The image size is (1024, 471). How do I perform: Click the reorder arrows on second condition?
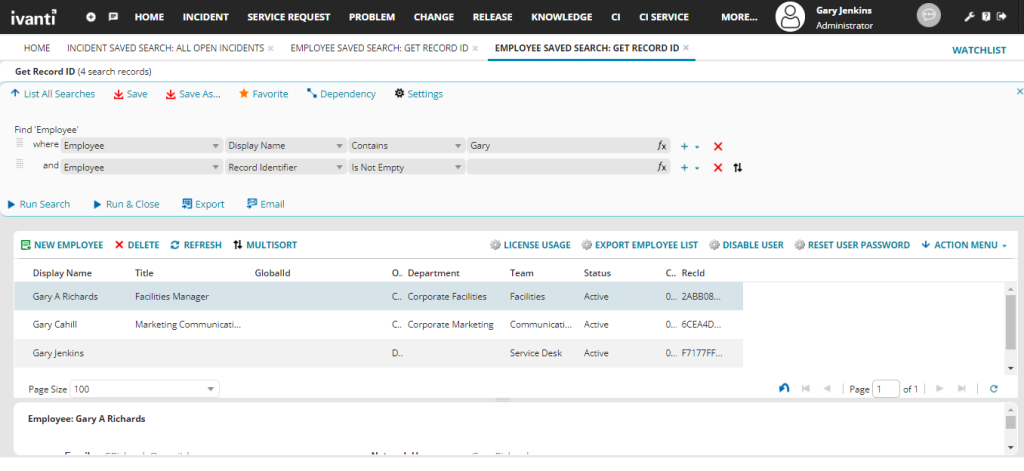[x=737, y=167]
